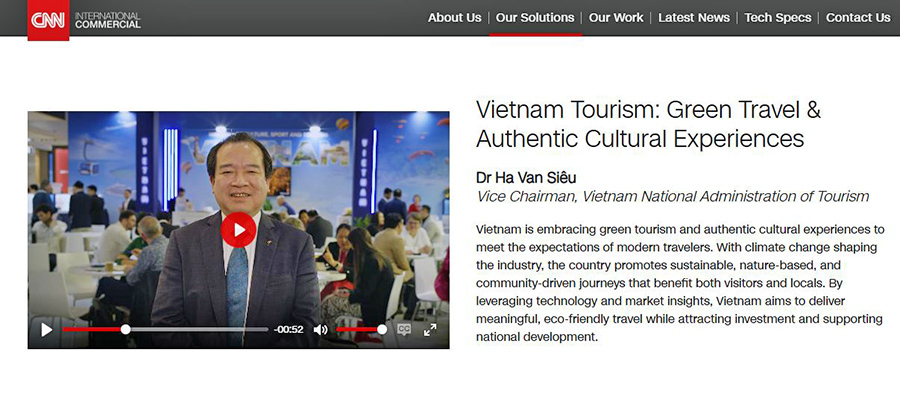900x420 pixels.
Task: Navigate to Tech Specs
Action: 778,17
